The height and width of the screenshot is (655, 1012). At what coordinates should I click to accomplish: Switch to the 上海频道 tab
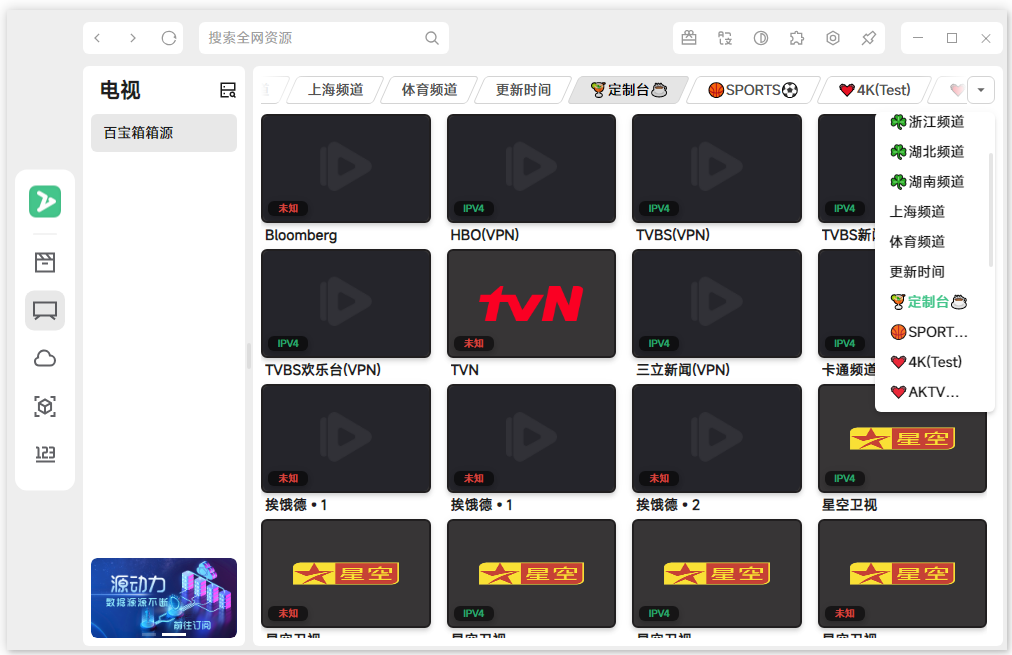pyautogui.click(x=336, y=90)
